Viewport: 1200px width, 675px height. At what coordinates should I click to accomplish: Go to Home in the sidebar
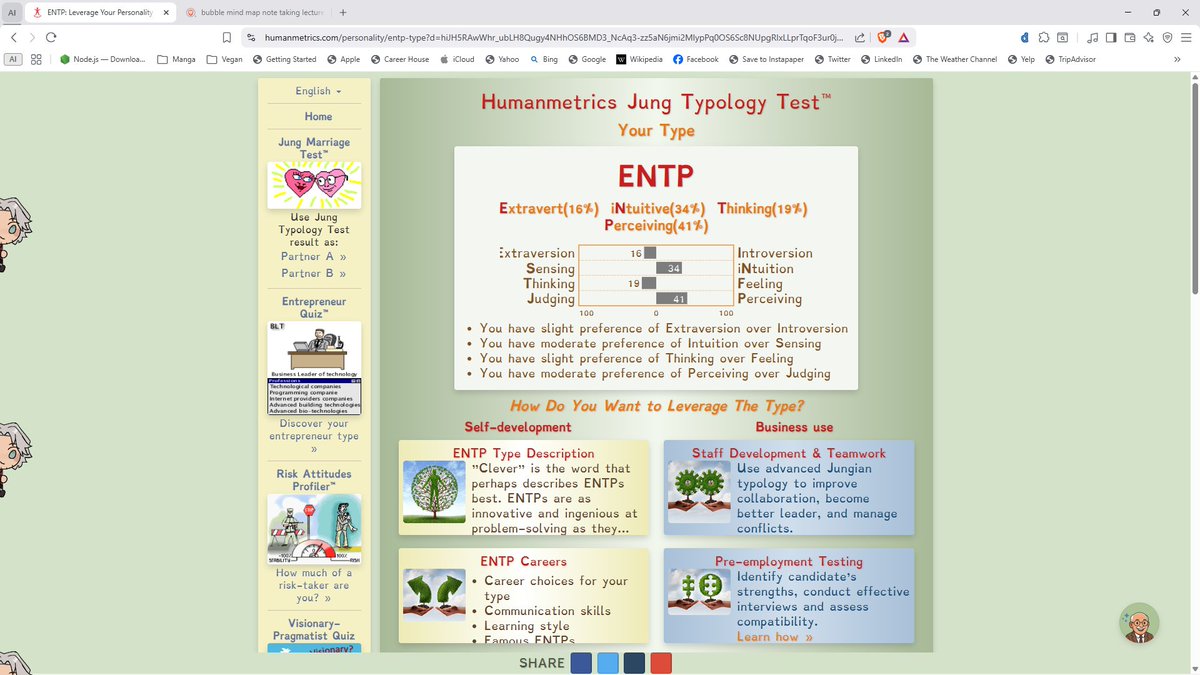coord(318,116)
